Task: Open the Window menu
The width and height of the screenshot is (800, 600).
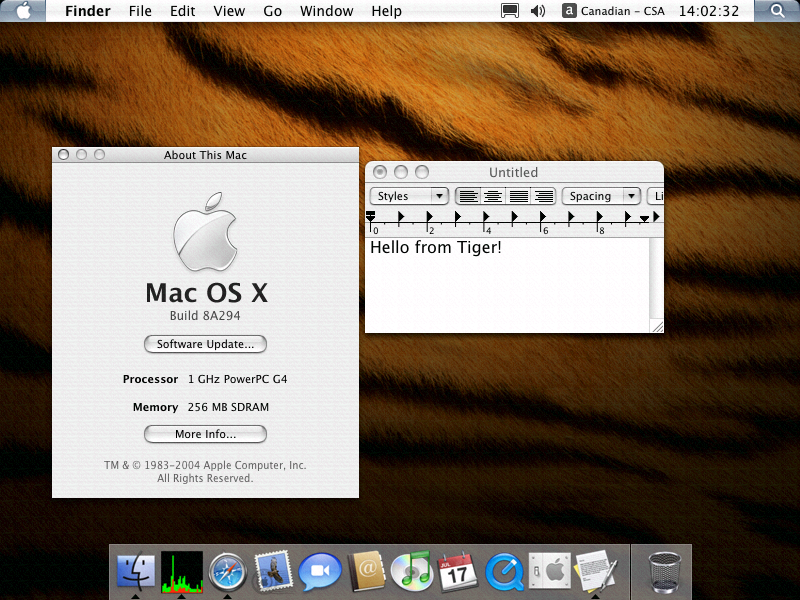Action: tap(327, 11)
